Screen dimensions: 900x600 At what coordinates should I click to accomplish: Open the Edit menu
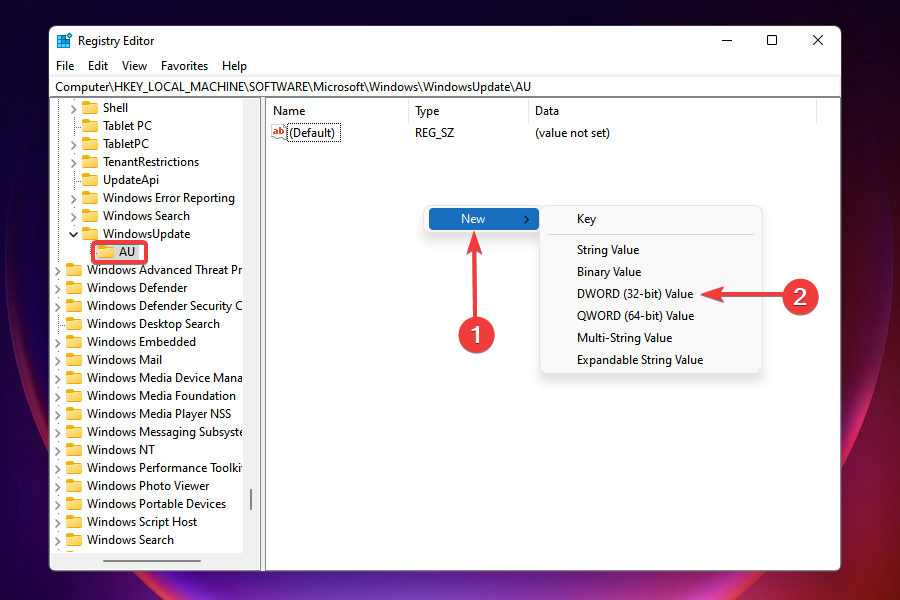tap(98, 66)
